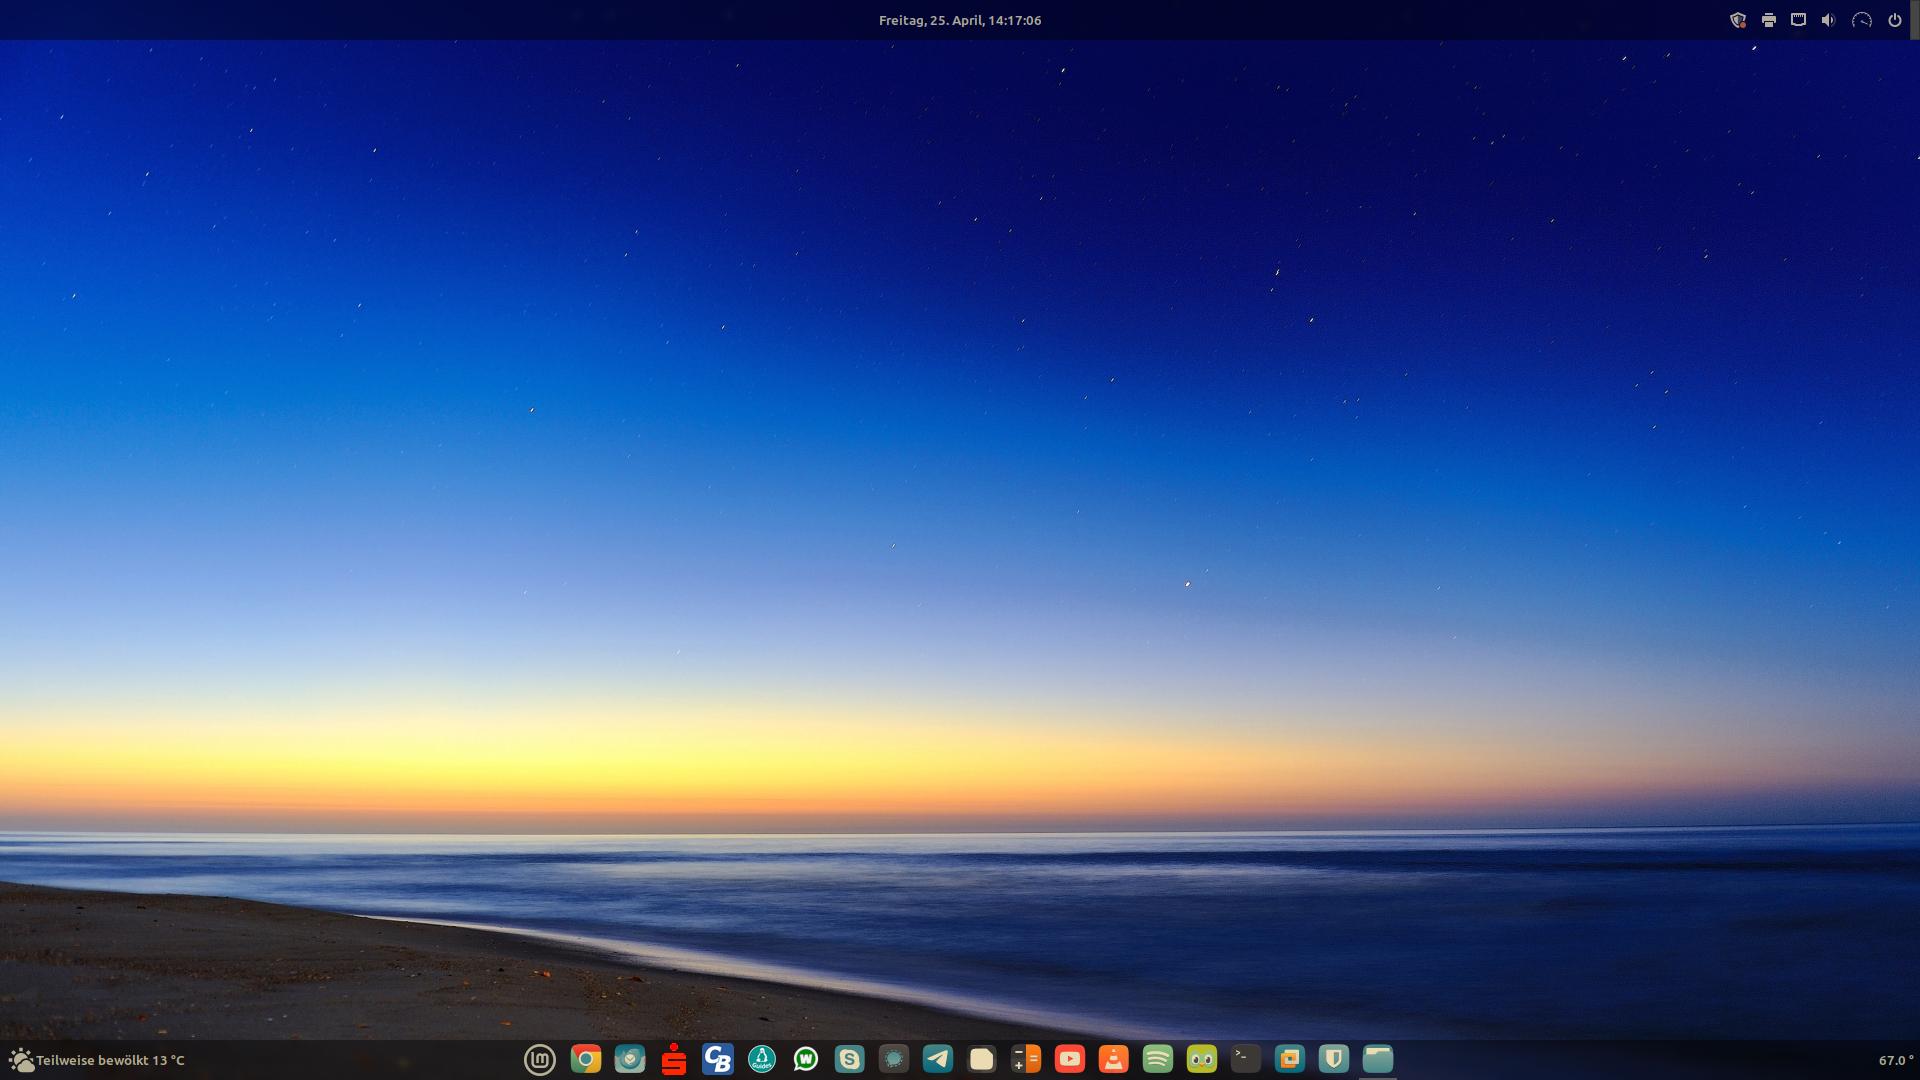Open the printer applet in the tray
Screen dimensions: 1920x1080
pos(1769,20)
